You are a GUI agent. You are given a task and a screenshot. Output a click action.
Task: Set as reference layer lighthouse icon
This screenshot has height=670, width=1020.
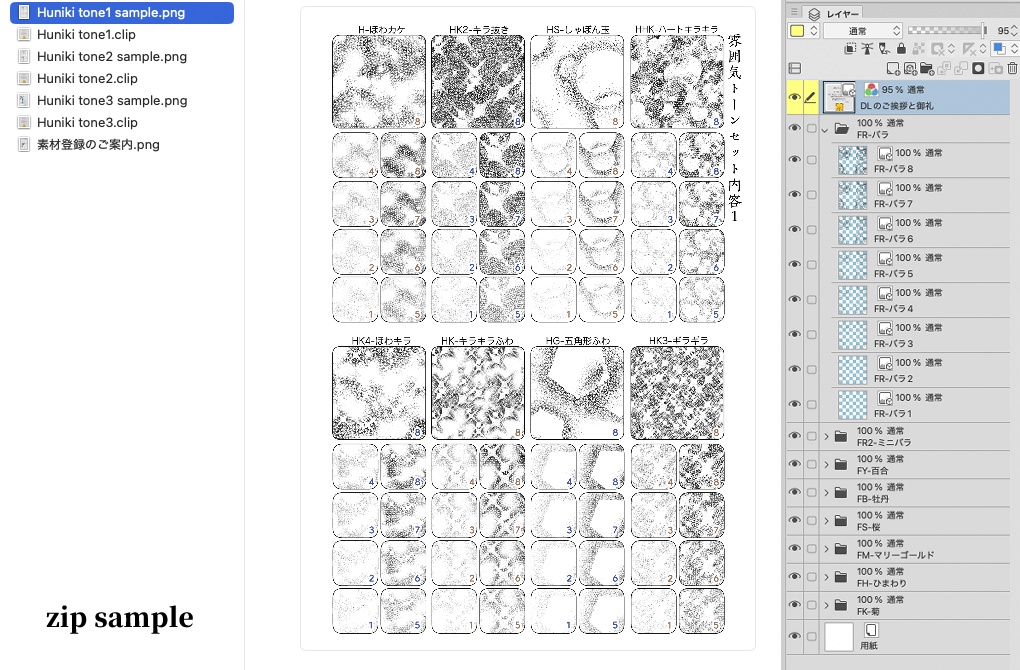(867, 49)
